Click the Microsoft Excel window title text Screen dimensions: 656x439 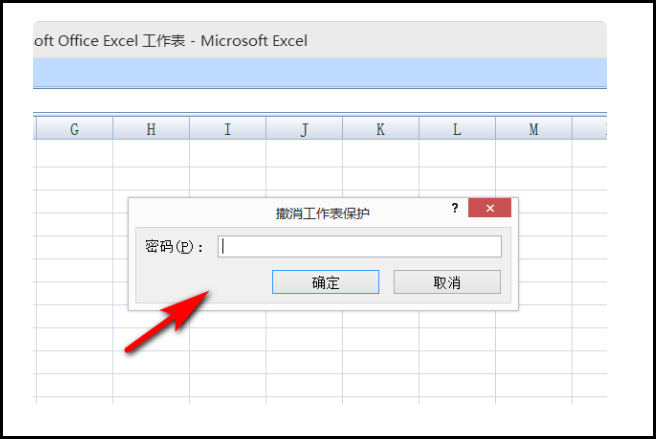171,41
